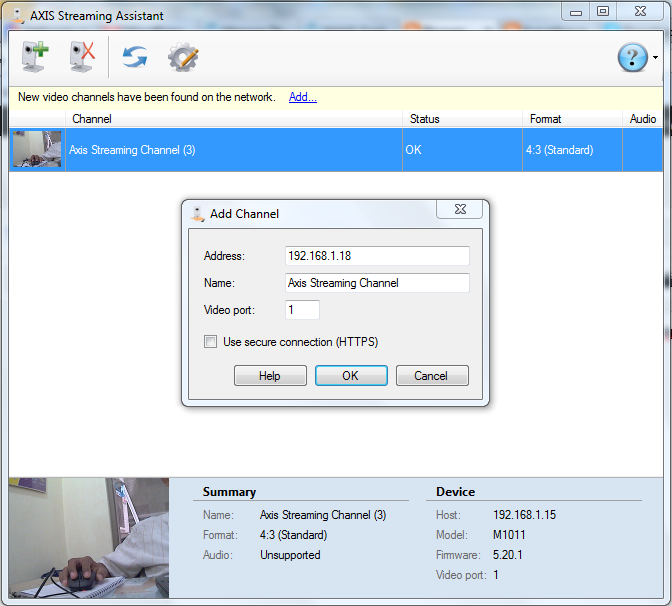Click the Summary name Axis Streaming Channel (3)
This screenshot has height=606, width=672.
tap(323, 515)
